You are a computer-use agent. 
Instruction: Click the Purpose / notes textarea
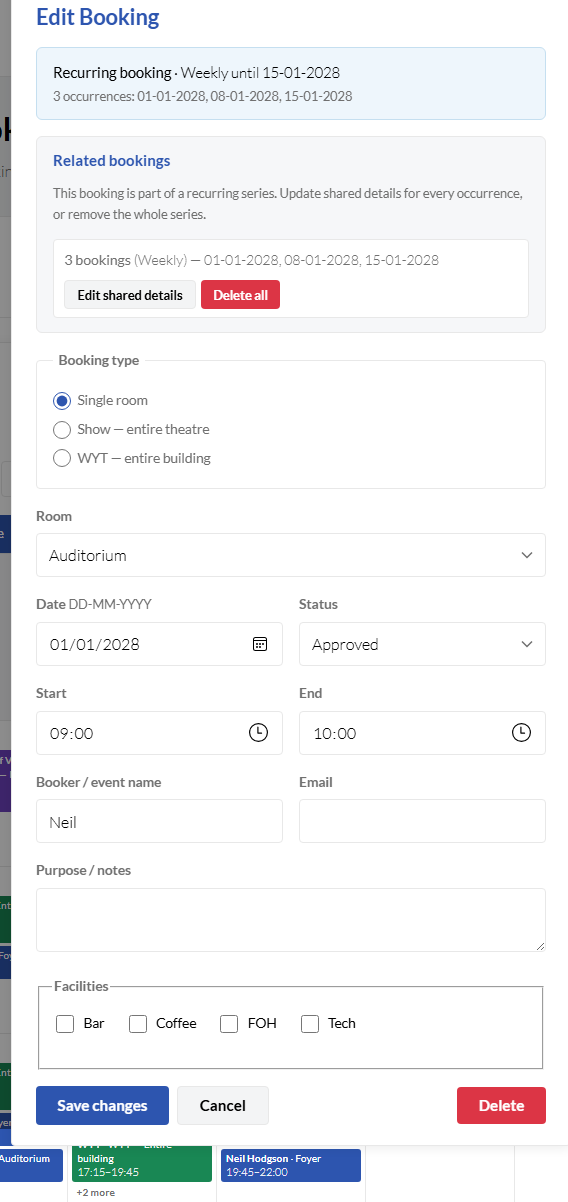coord(291,920)
